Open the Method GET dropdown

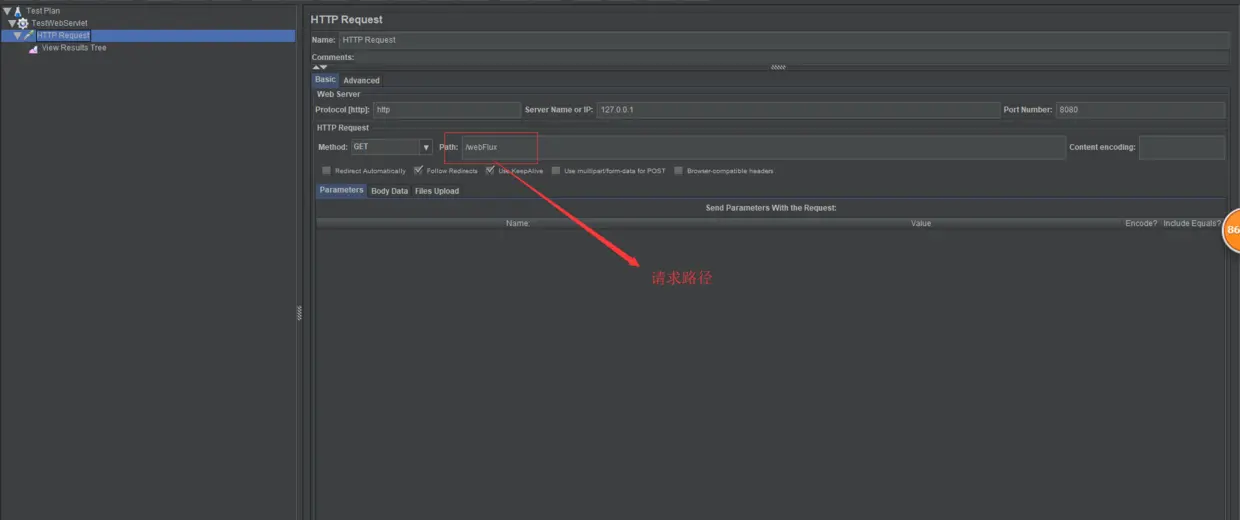click(x=426, y=147)
